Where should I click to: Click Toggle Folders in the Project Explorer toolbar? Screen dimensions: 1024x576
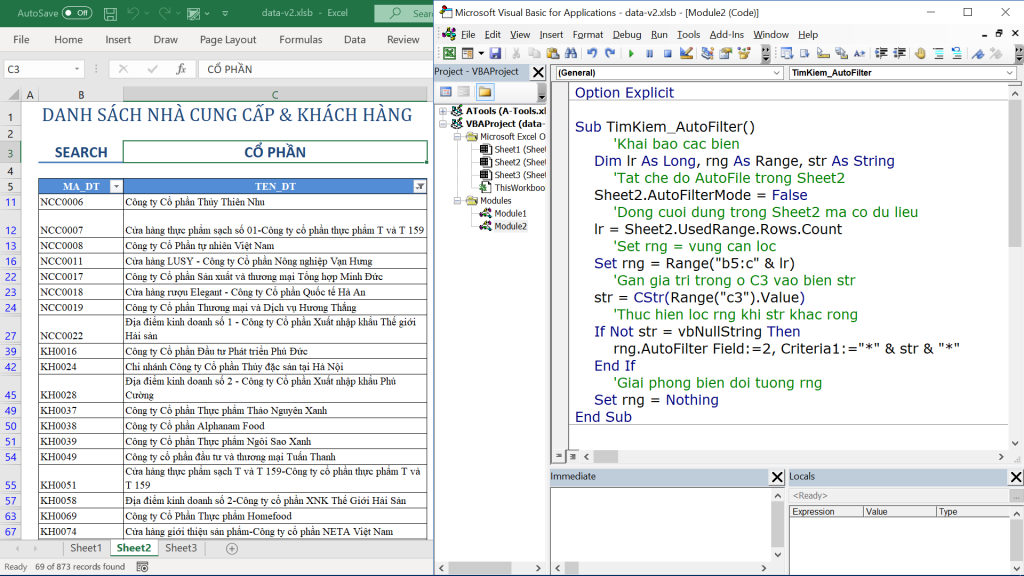coord(485,91)
